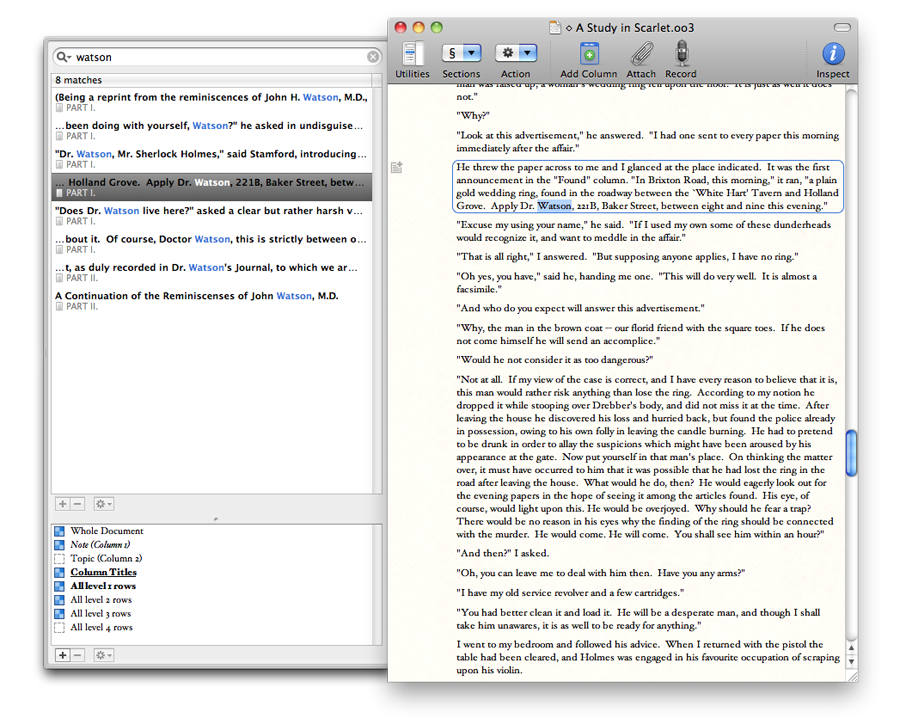Select the match 'A Continuation of the Reminiscenses'

pyautogui.click(x=212, y=301)
